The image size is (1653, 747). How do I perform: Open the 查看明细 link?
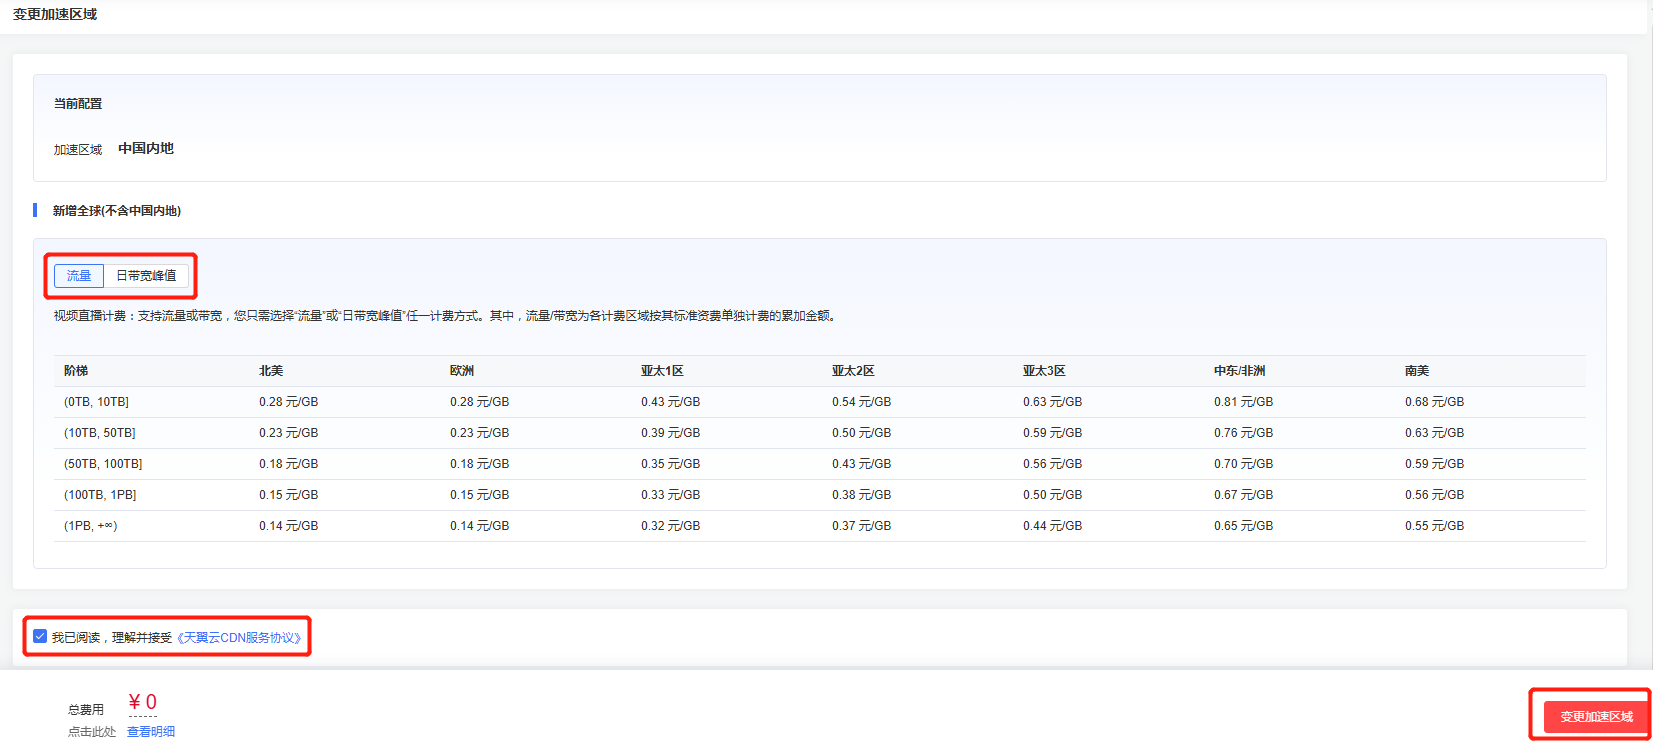coord(151,732)
